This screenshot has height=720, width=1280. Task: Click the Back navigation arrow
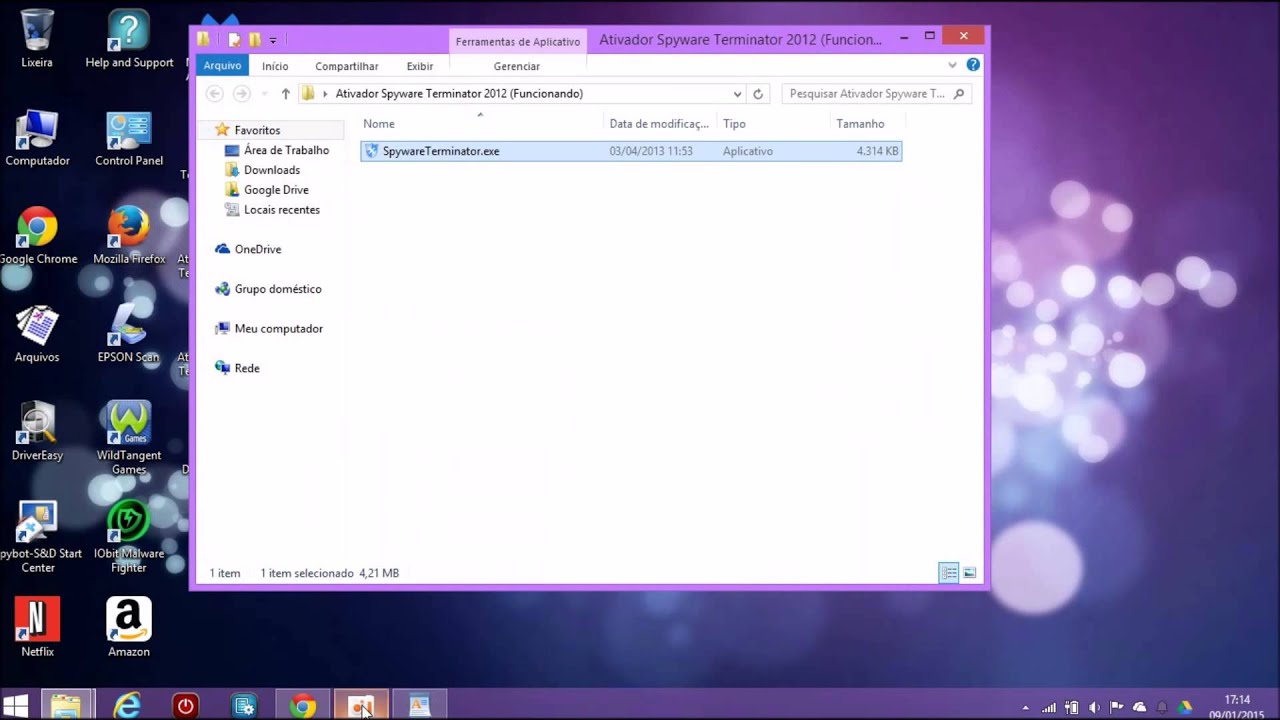(x=214, y=93)
